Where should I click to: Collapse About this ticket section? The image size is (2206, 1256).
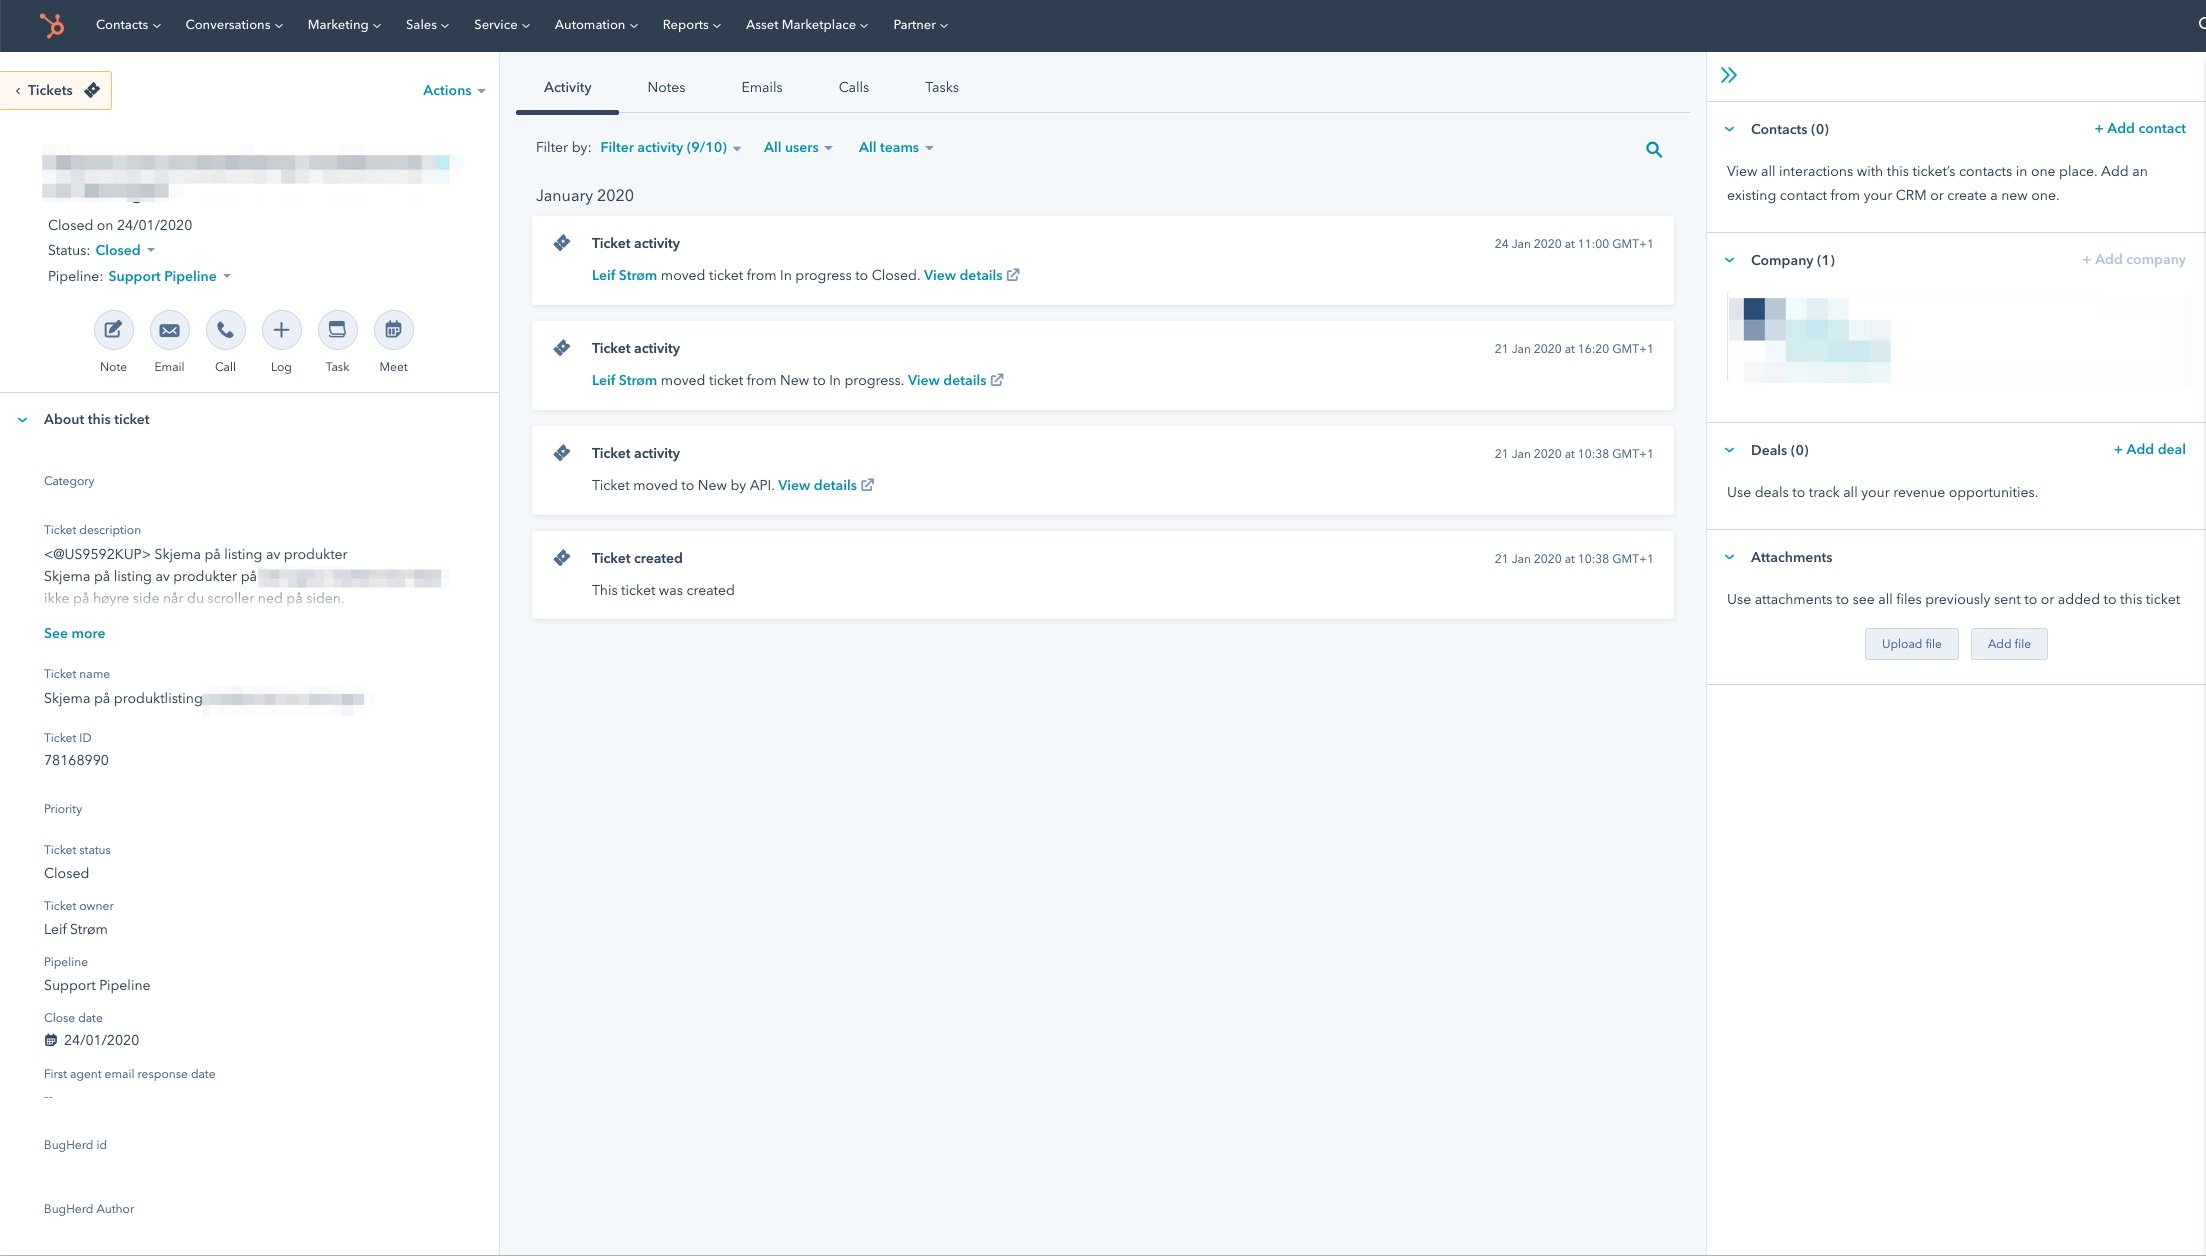pyautogui.click(x=22, y=420)
